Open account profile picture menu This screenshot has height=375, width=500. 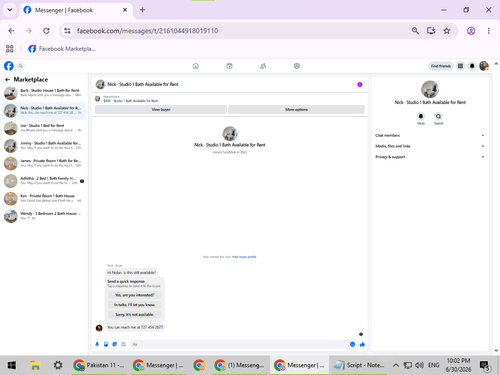click(x=484, y=66)
